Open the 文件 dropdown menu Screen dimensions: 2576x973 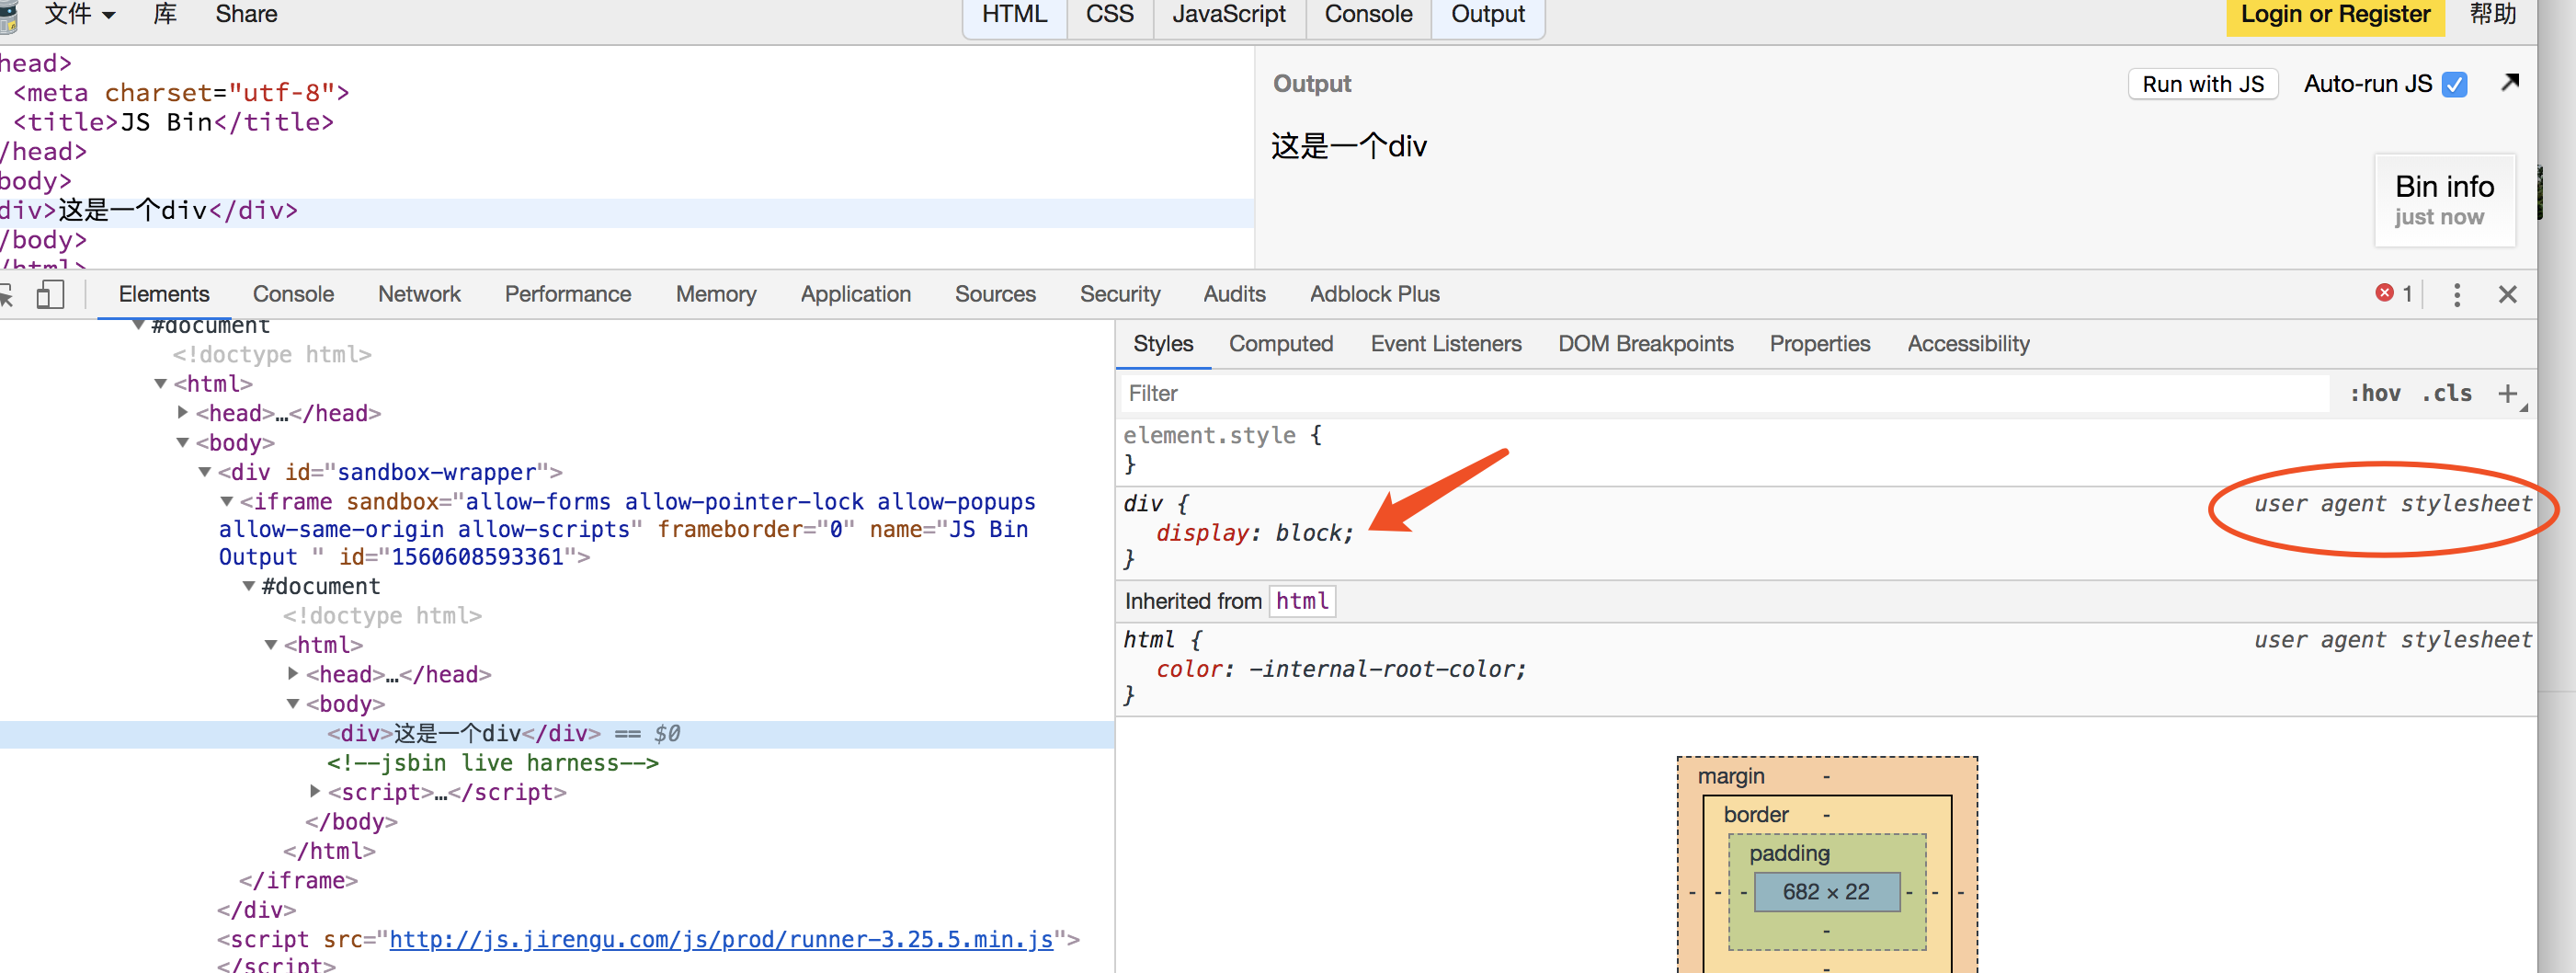80,14
